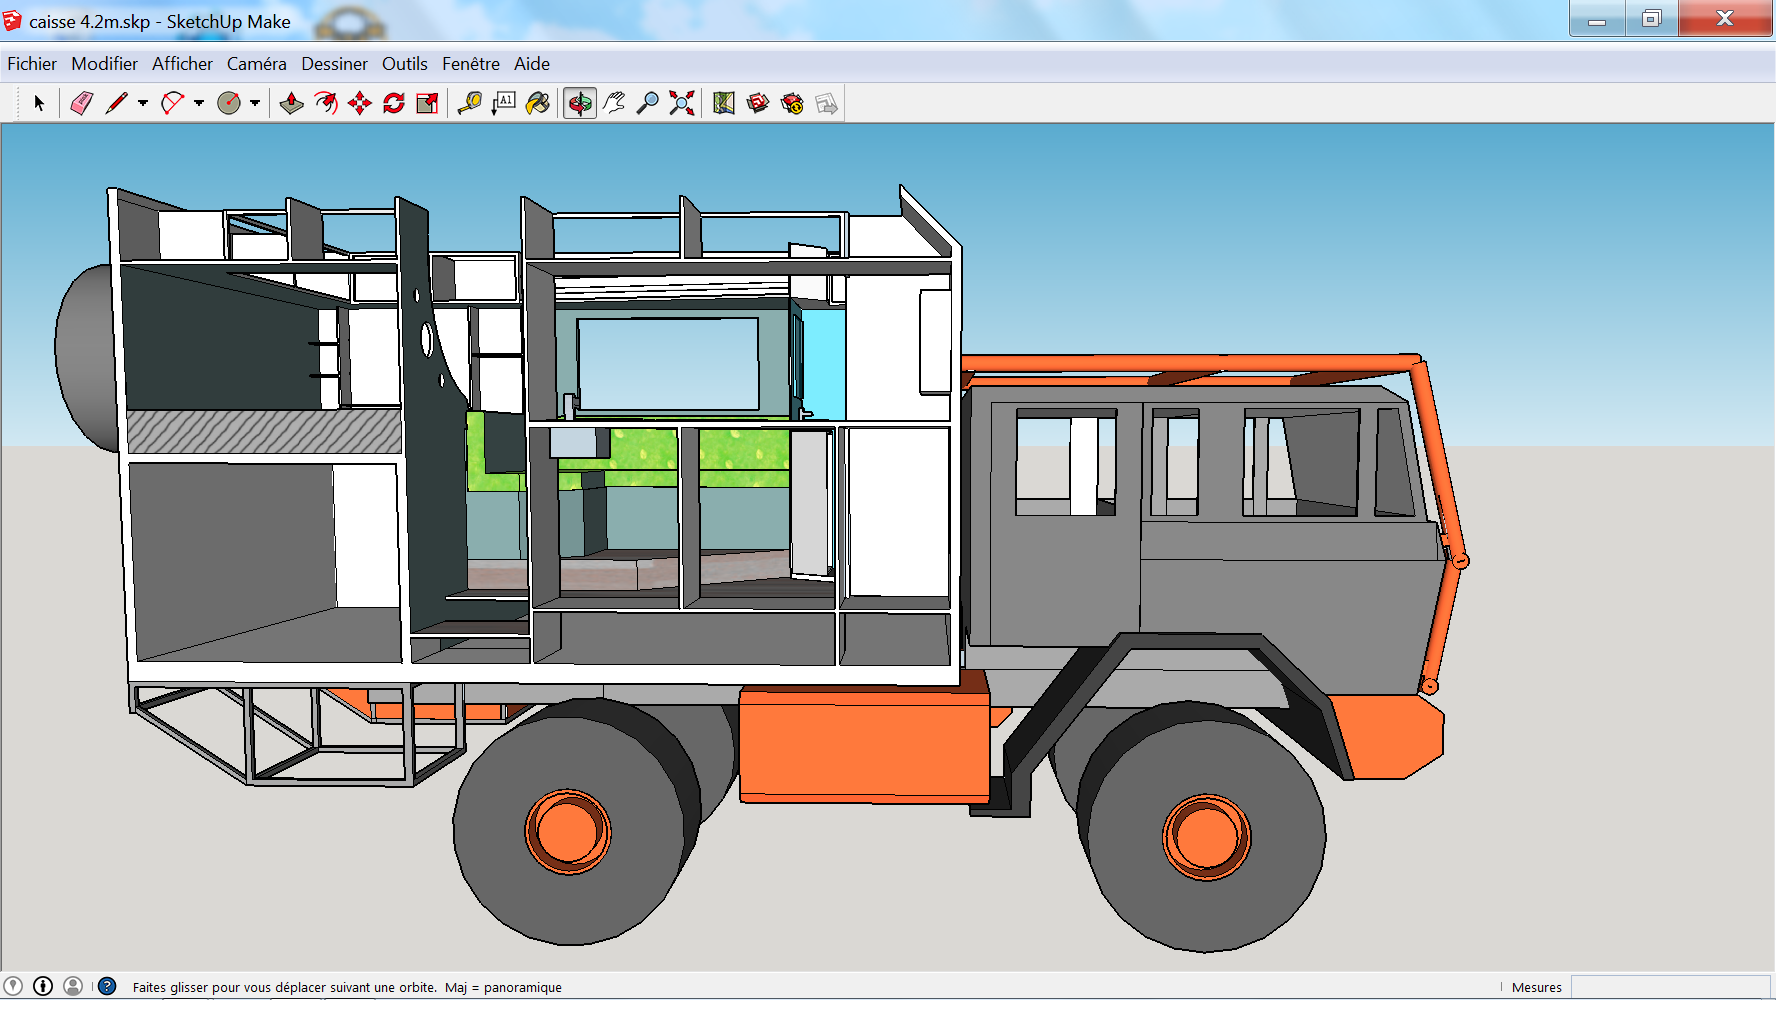Screen dimensions: 1788x1036
Task: Click the Instructor help question mark button
Action: tap(107, 986)
